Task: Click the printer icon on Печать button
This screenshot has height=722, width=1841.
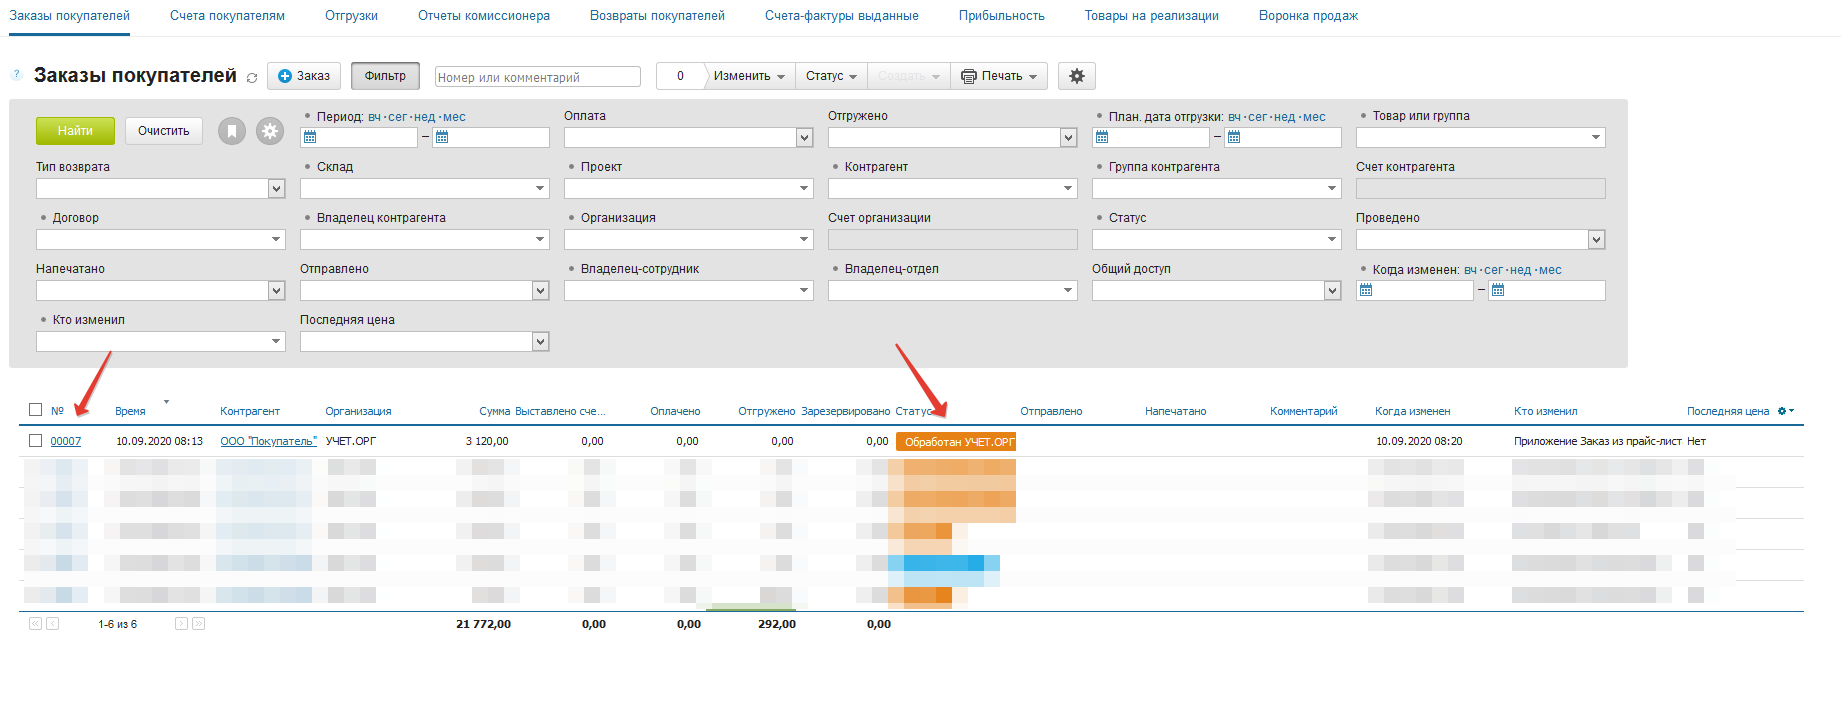Action: pyautogui.click(x=969, y=76)
